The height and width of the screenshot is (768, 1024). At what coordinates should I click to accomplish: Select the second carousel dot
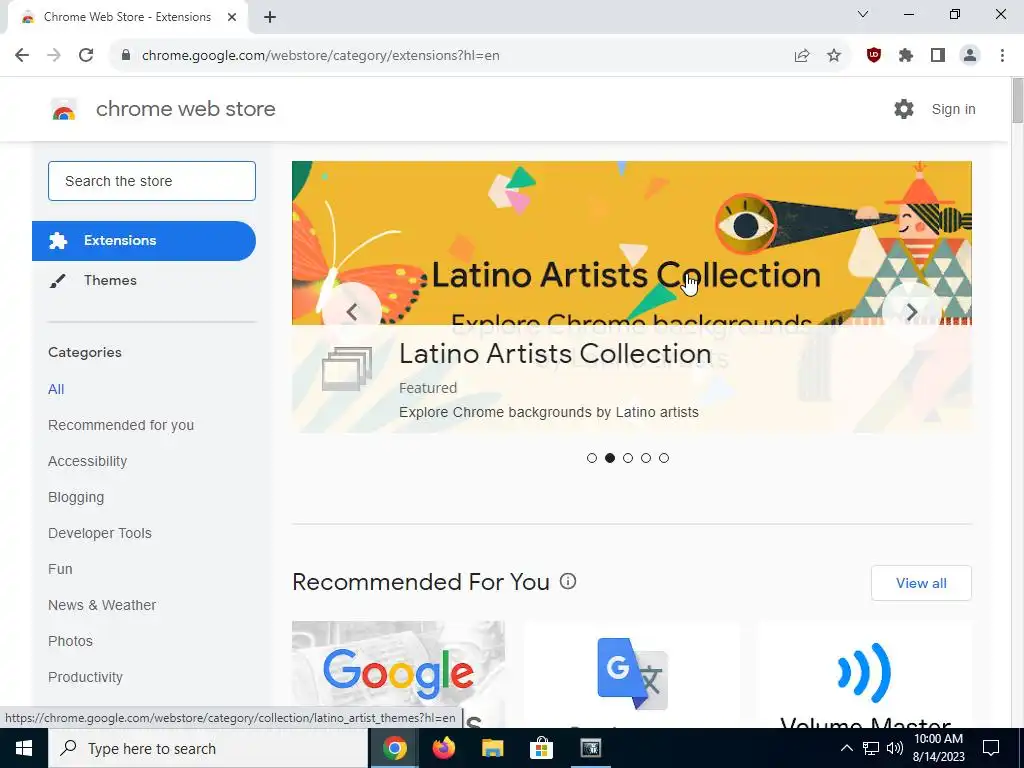pos(610,458)
